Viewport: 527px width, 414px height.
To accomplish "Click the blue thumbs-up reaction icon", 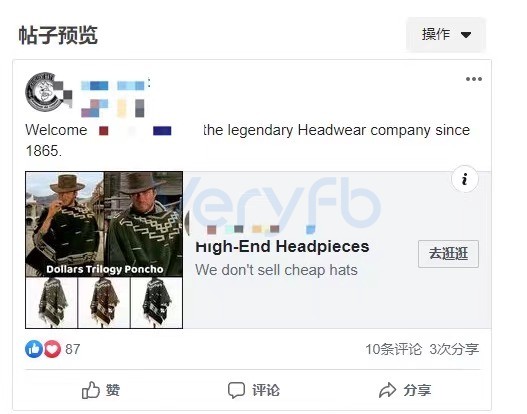I will coord(34,349).
